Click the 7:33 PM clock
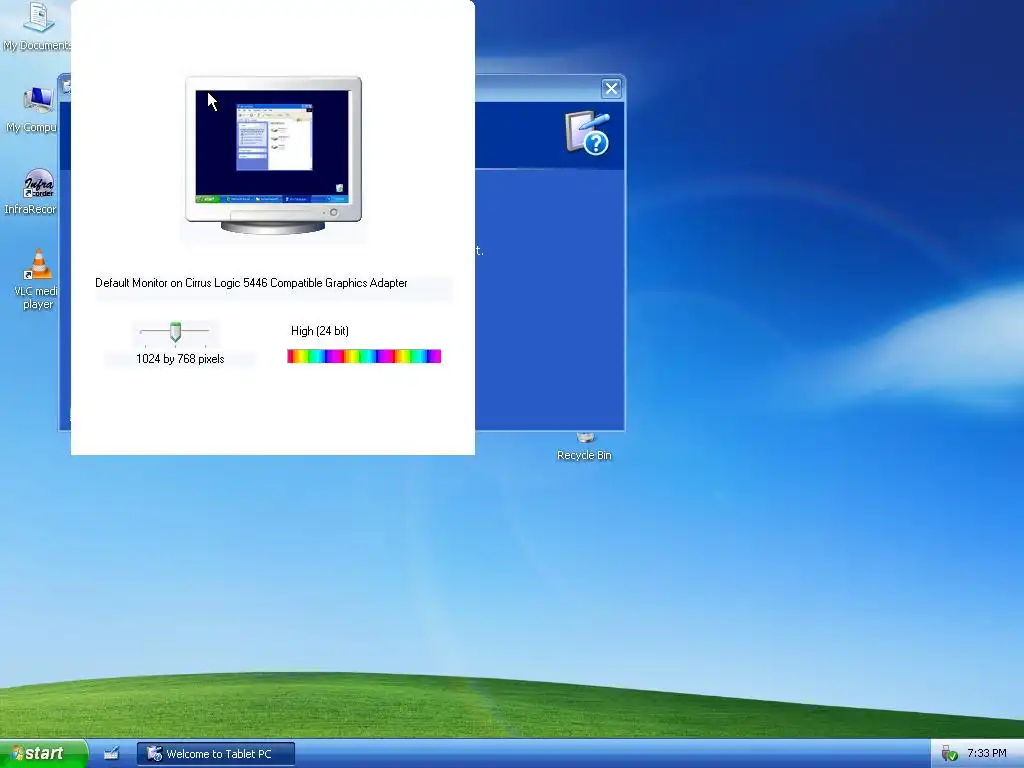 pyautogui.click(x=986, y=754)
